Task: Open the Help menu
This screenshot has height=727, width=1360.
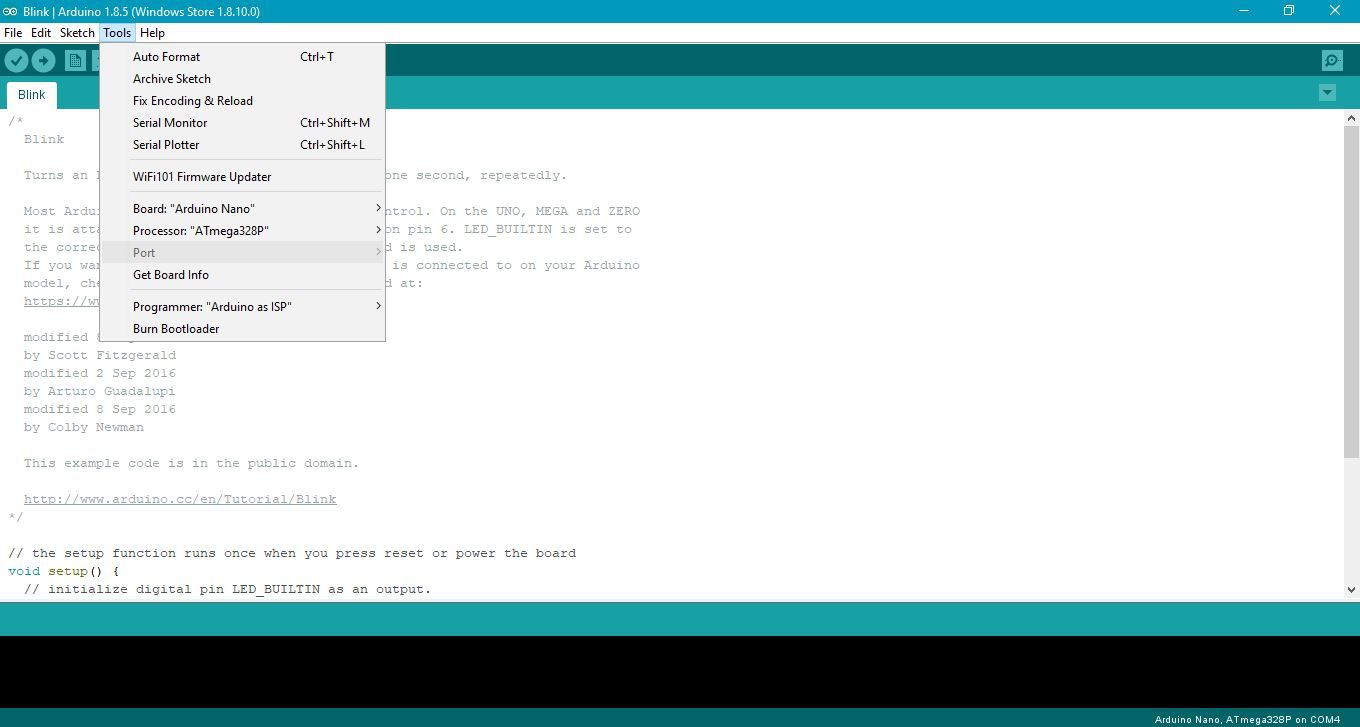Action: tap(152, 32)
